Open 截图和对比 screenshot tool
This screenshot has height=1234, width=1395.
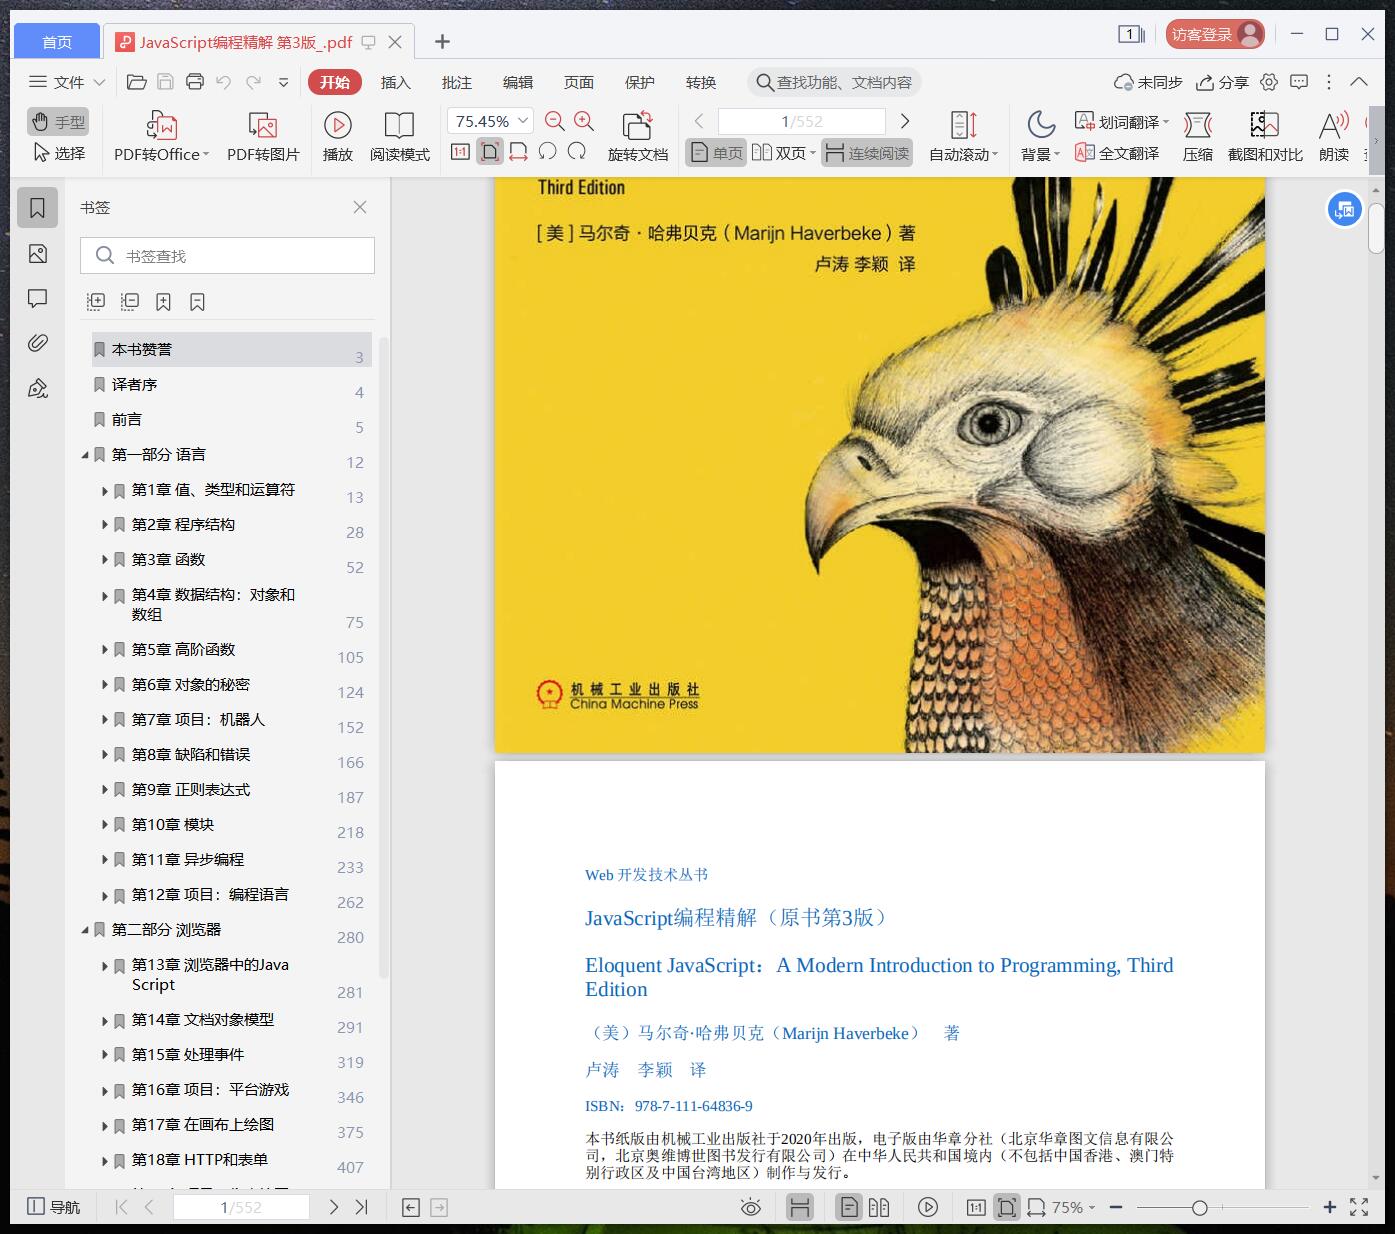pos(1265,136)
